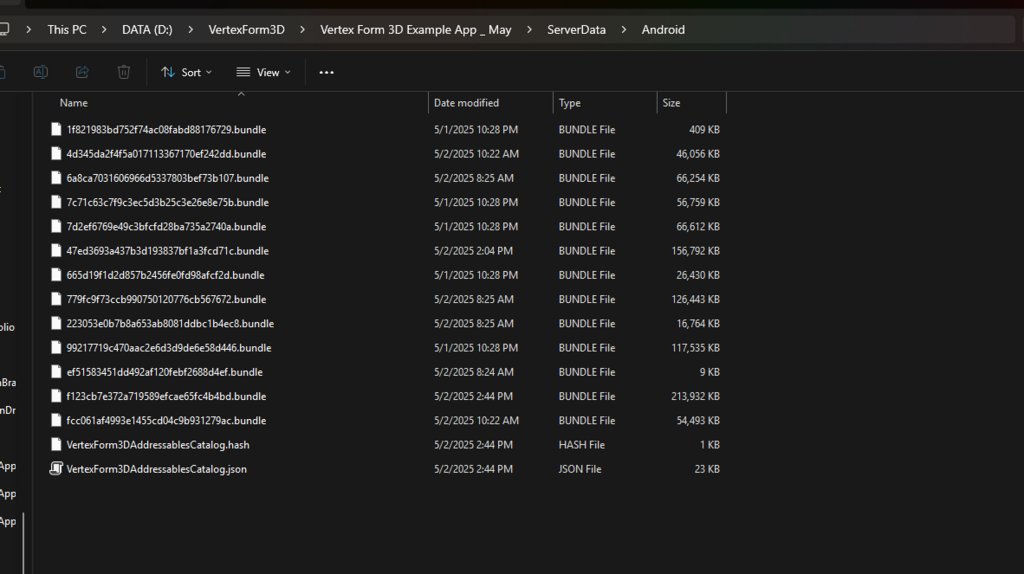Click the file icon of VertexForm3DAddressablesCatalog.hash
Image resolution: width=1024 pixels, height=574 pixels.
pos(56,445)
